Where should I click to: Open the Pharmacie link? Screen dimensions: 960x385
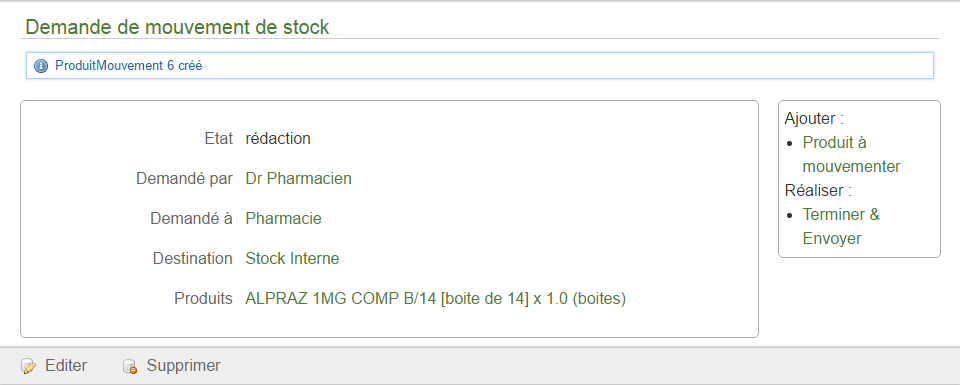[x=283, y=219]
